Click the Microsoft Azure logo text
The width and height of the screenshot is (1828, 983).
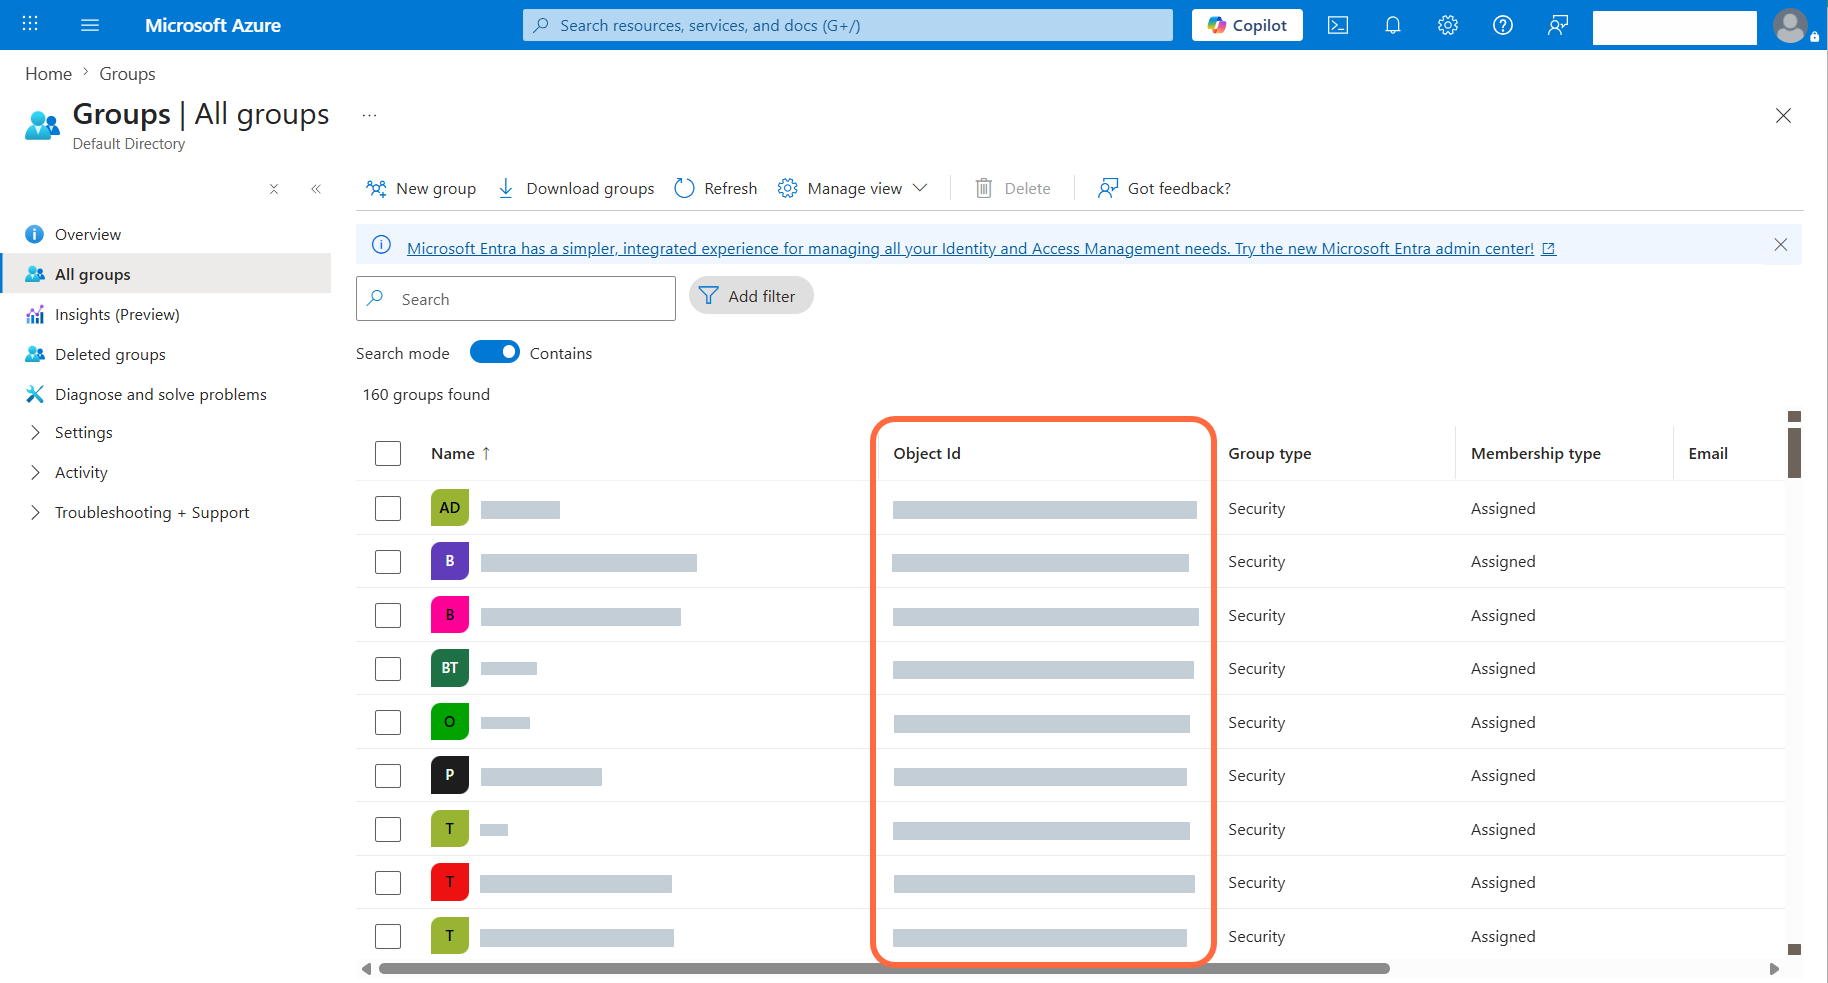tap(213, 25)
